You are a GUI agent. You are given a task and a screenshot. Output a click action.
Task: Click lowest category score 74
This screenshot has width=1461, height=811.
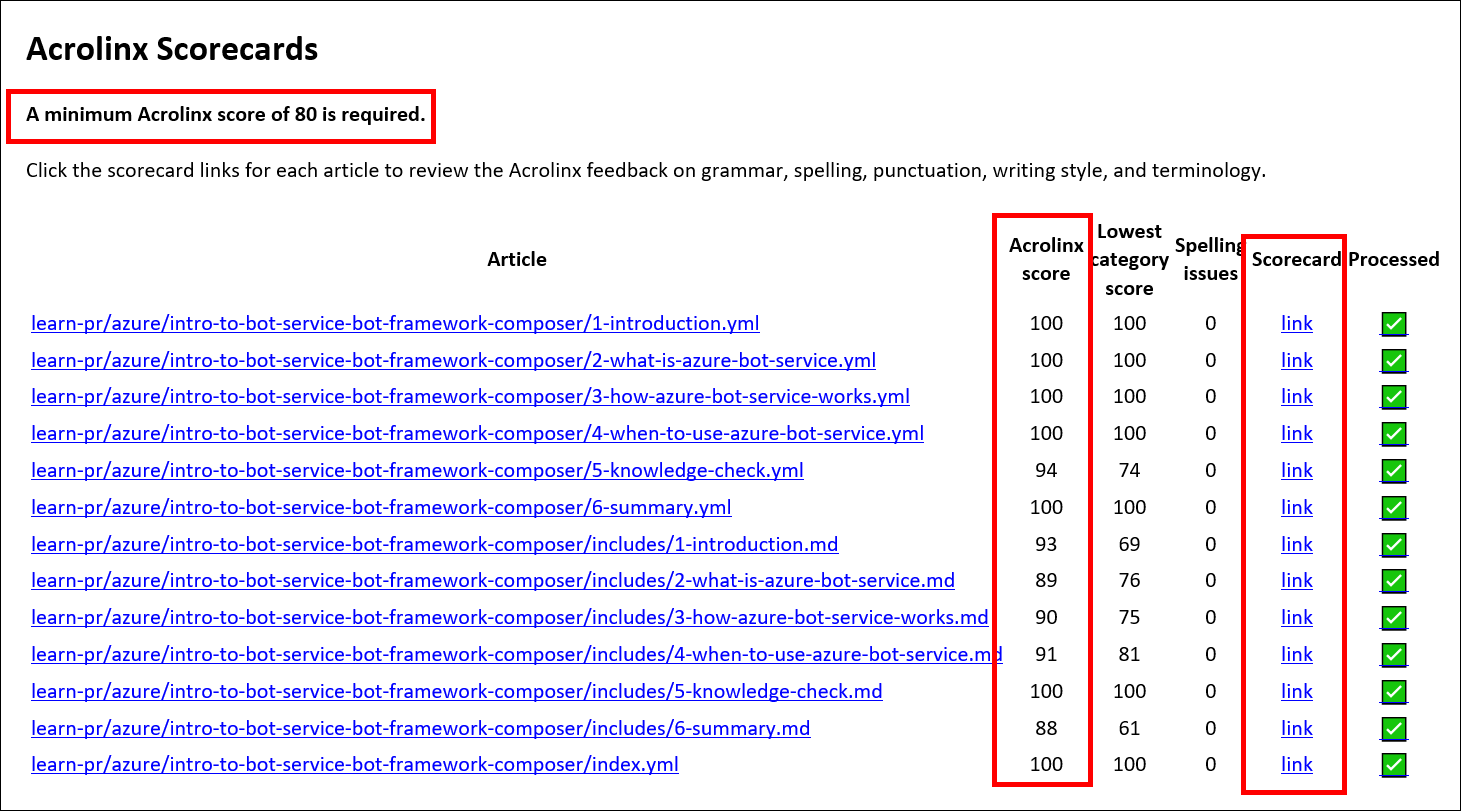pyautogui.click(x=1129, y=470)
